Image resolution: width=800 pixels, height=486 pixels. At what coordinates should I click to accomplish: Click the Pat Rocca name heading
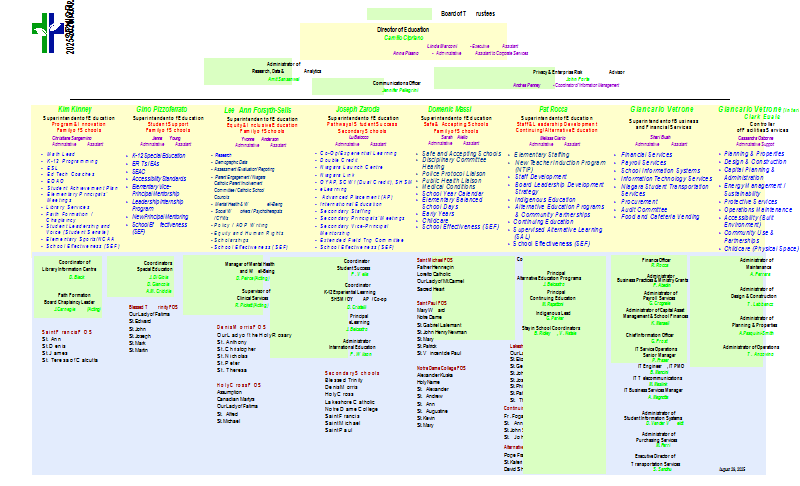tap(553, 108)
